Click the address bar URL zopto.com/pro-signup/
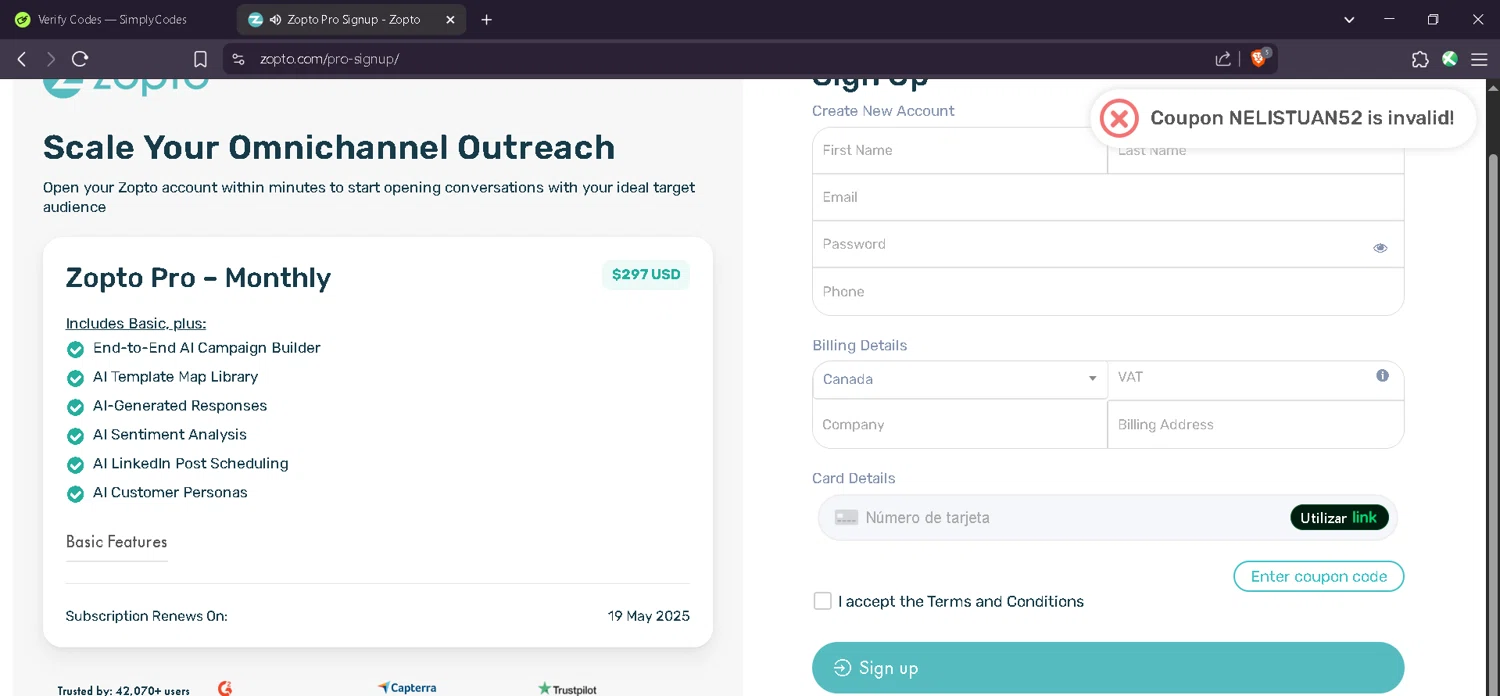Image resolution: width=1500 pixels, height=696 pixels. (330, 59)
